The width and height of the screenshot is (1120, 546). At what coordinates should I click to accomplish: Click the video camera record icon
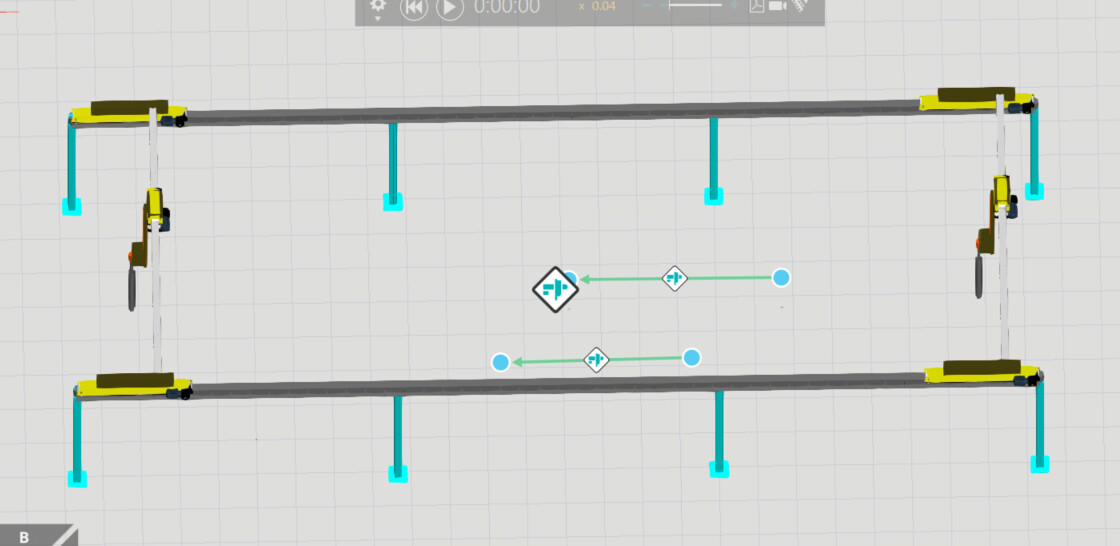(777, 7)
